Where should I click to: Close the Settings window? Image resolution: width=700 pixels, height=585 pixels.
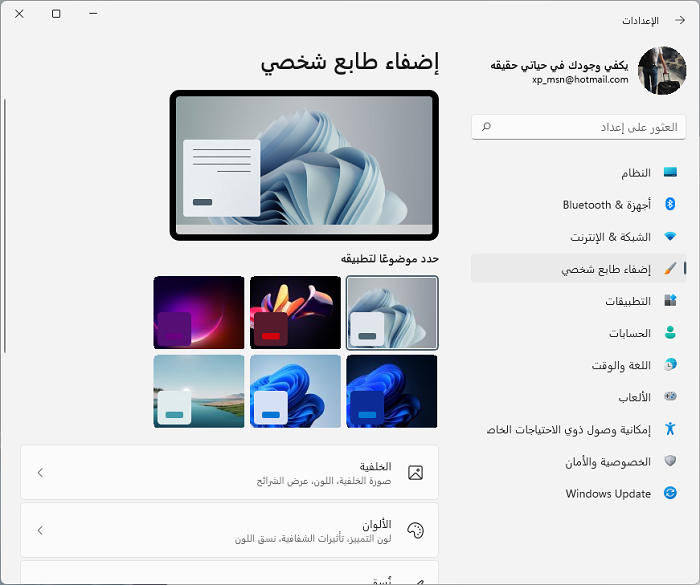click(19, 14)
